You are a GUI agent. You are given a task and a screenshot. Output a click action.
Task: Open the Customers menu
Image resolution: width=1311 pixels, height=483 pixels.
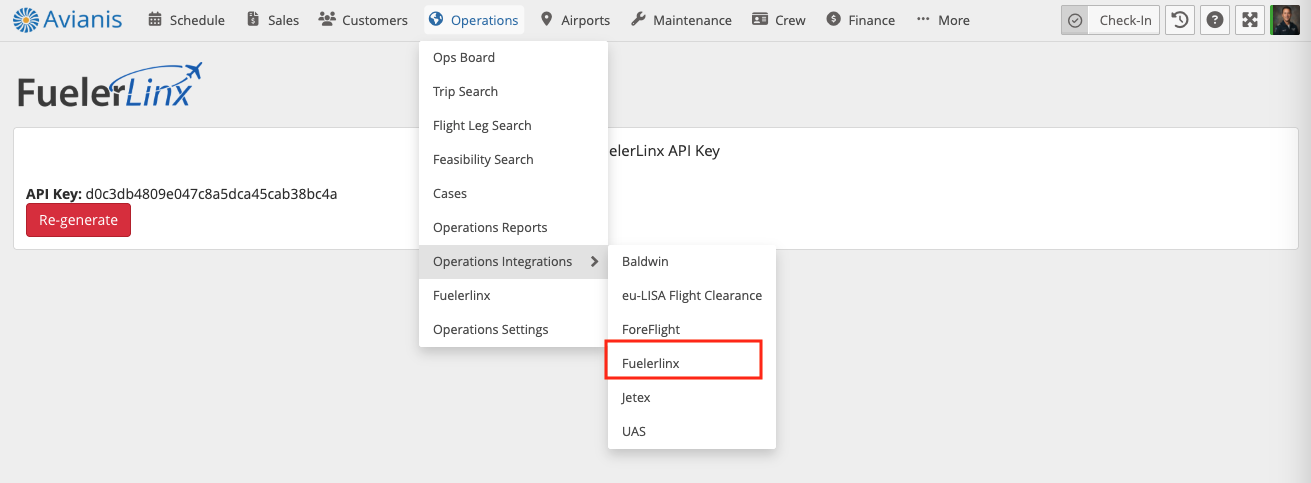(x=363, y=20)
